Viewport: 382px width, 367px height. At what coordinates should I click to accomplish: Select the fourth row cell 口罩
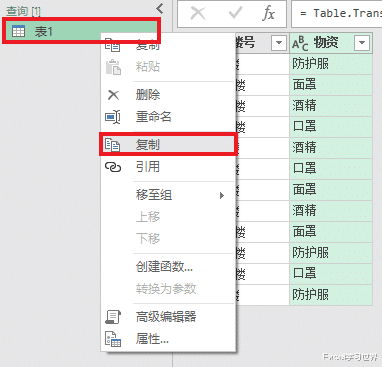[x=331, y=127]
